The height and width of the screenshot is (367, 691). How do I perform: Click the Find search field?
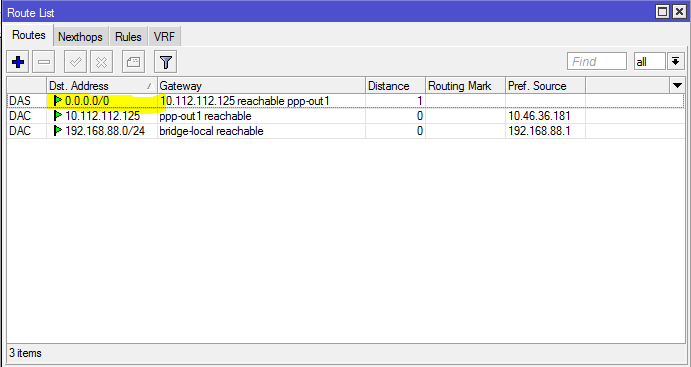pos(597,62)
